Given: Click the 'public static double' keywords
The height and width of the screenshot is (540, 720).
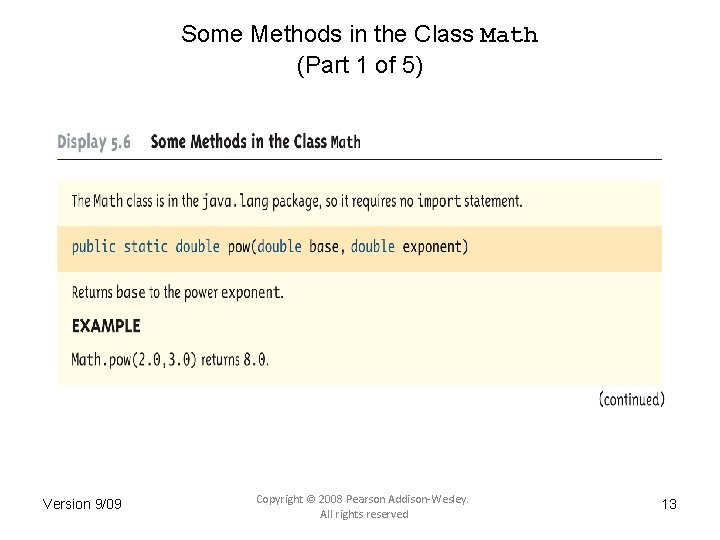Looking at the screenshot, I should tap(145, 246).
